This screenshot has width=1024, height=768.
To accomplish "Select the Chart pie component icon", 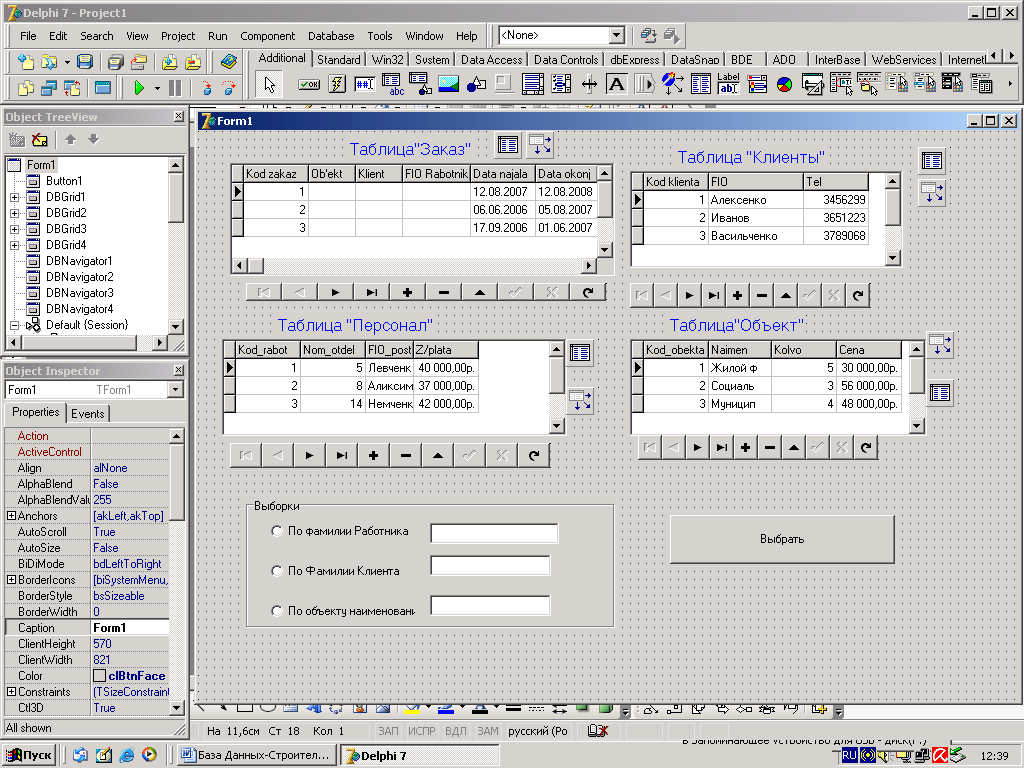I will 784,84.
